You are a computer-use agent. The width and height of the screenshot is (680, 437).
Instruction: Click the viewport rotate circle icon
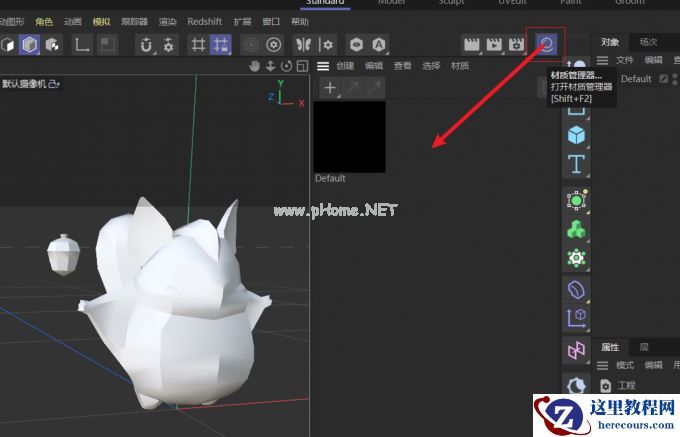286,66
